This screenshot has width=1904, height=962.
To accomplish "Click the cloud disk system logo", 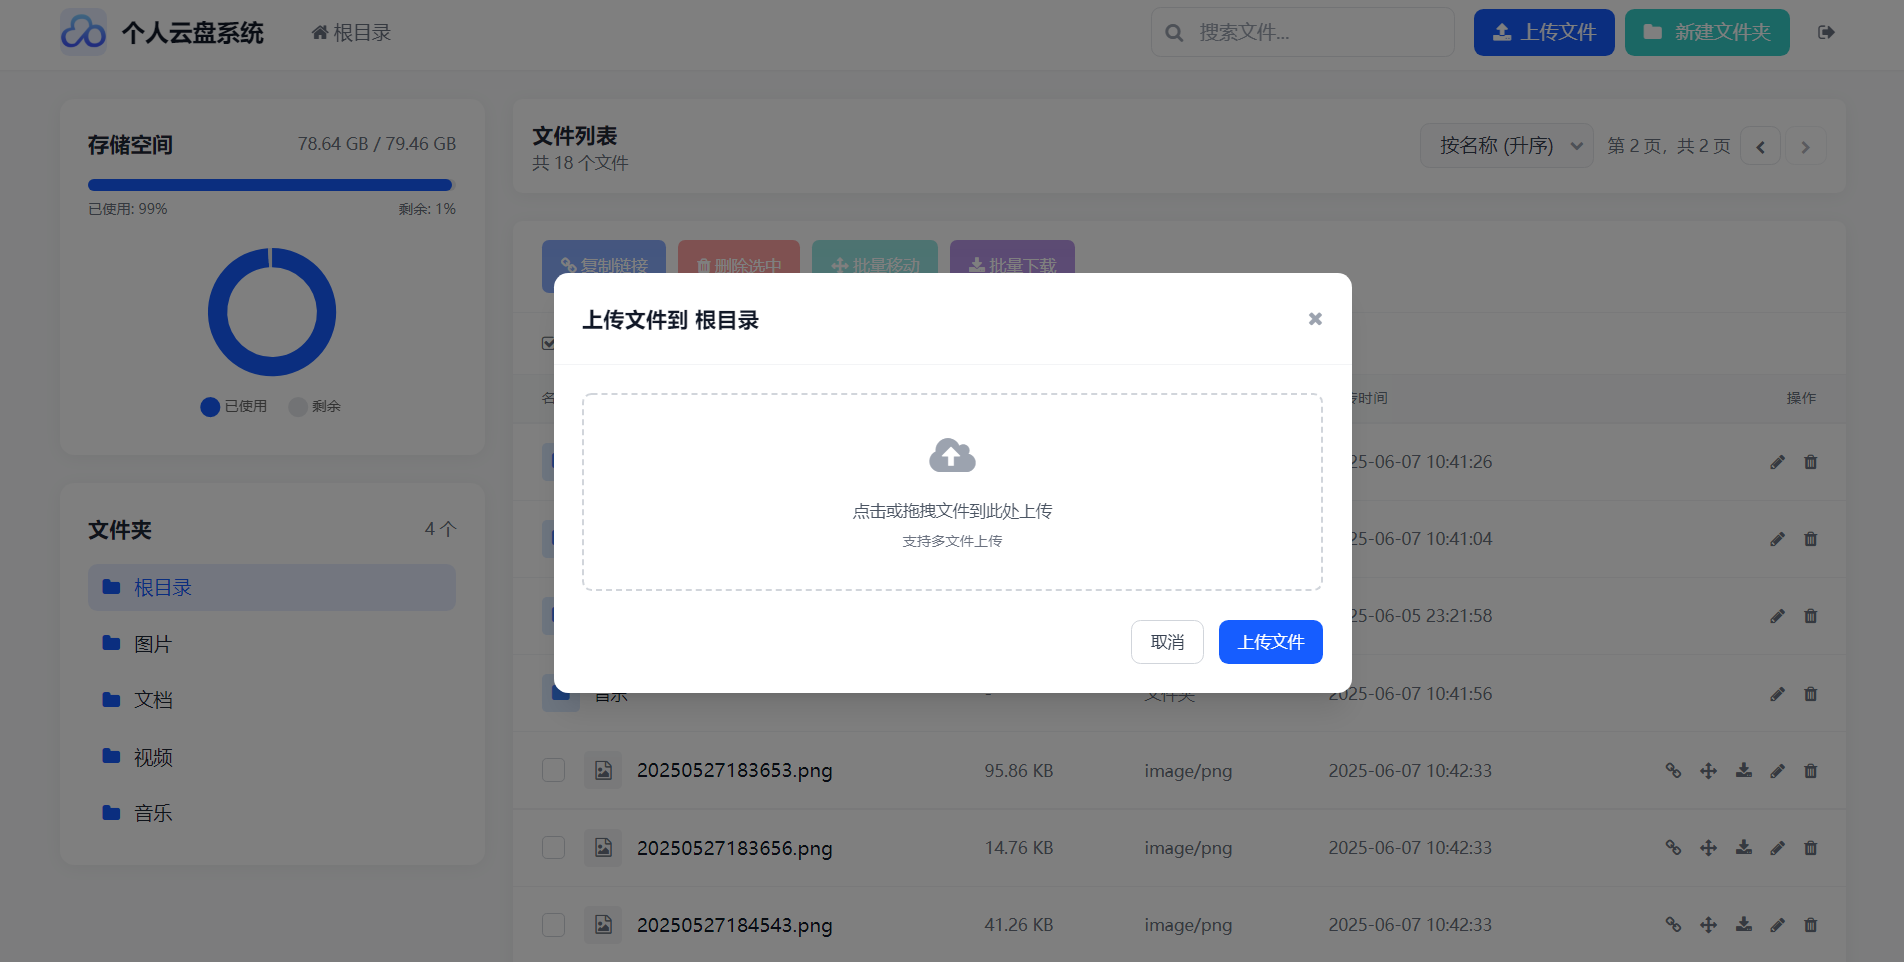I will (x=83, y=32).
